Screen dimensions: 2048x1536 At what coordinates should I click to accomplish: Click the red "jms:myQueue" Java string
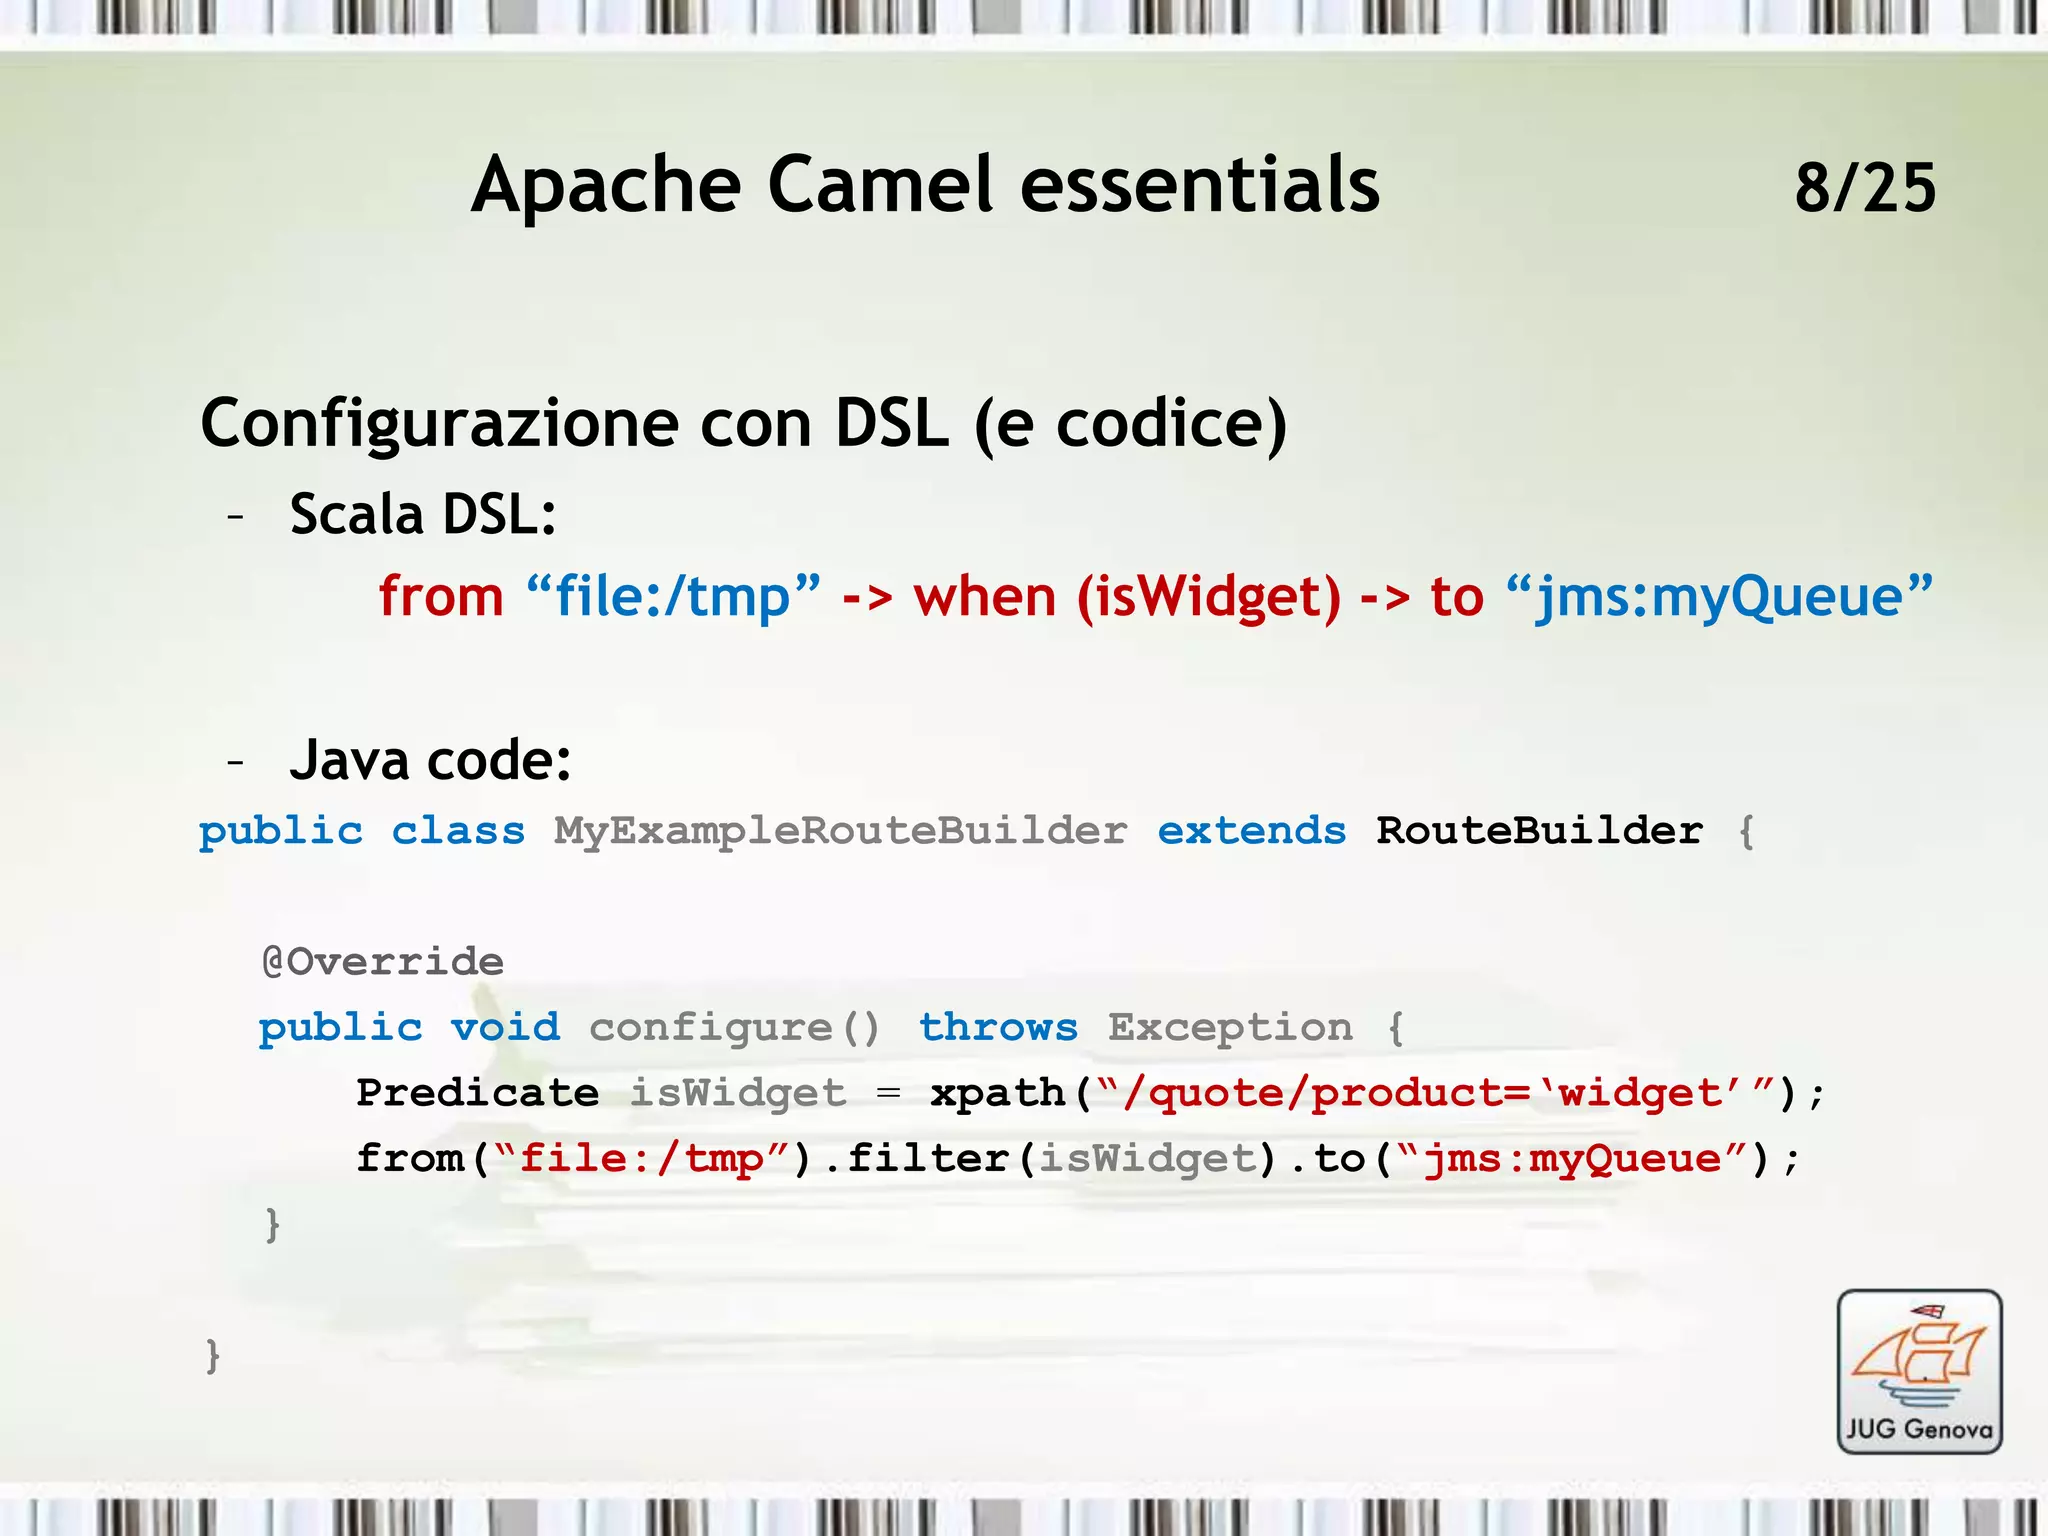(x=1572, y=1159)
